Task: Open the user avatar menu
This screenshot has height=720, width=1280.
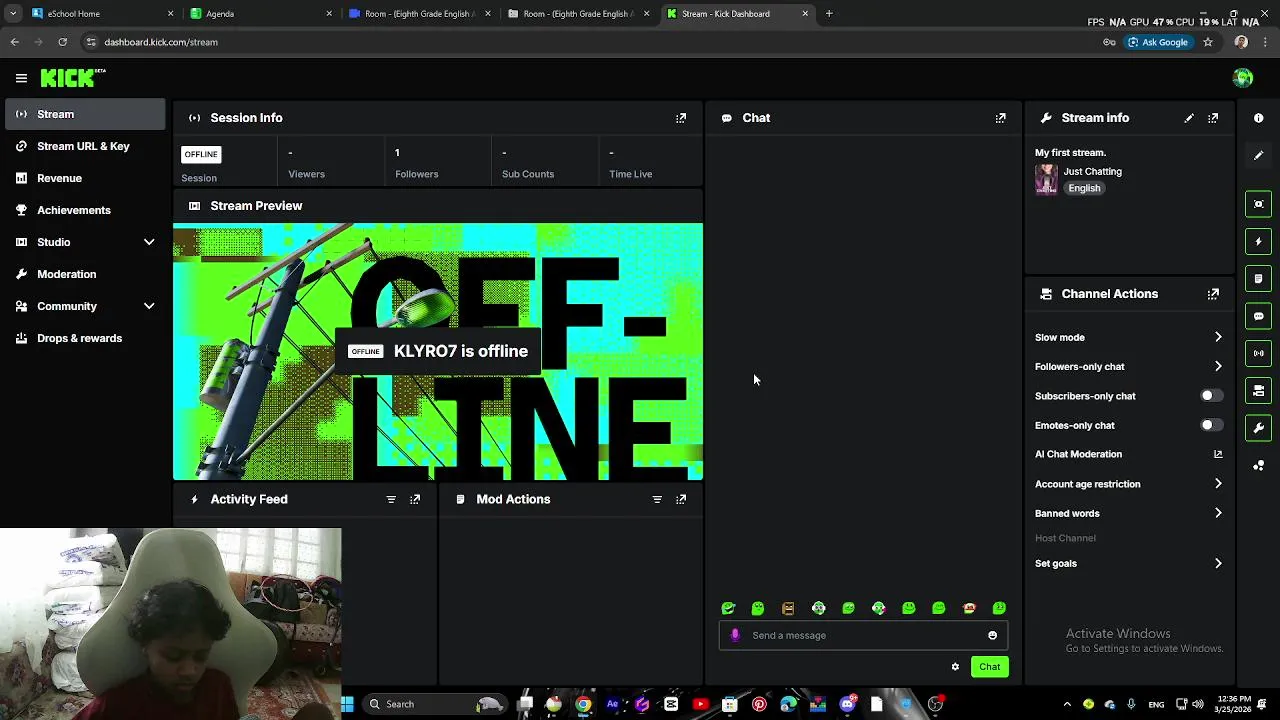Action: coord(1243,78)
